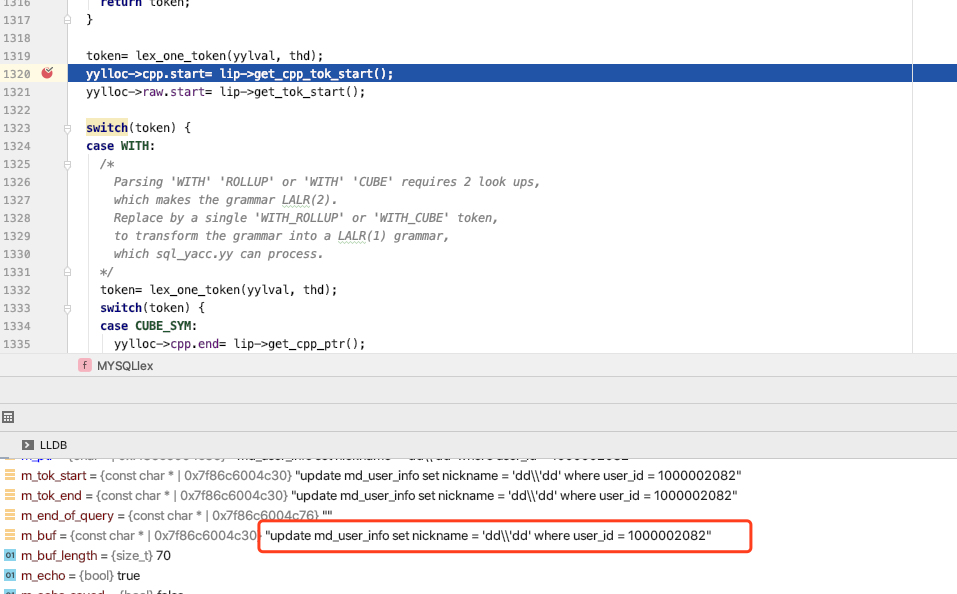Click comment text 'which sql_yacc.yy can process.'
957x594 pixels.
(218, 254)
